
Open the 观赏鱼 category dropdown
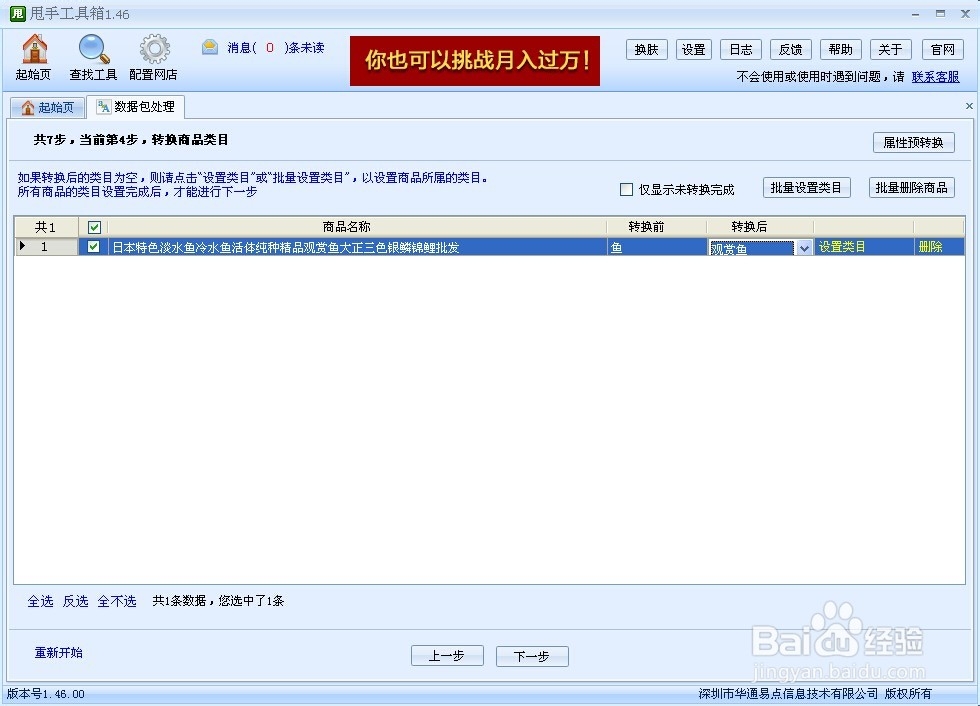coord(755,247)
